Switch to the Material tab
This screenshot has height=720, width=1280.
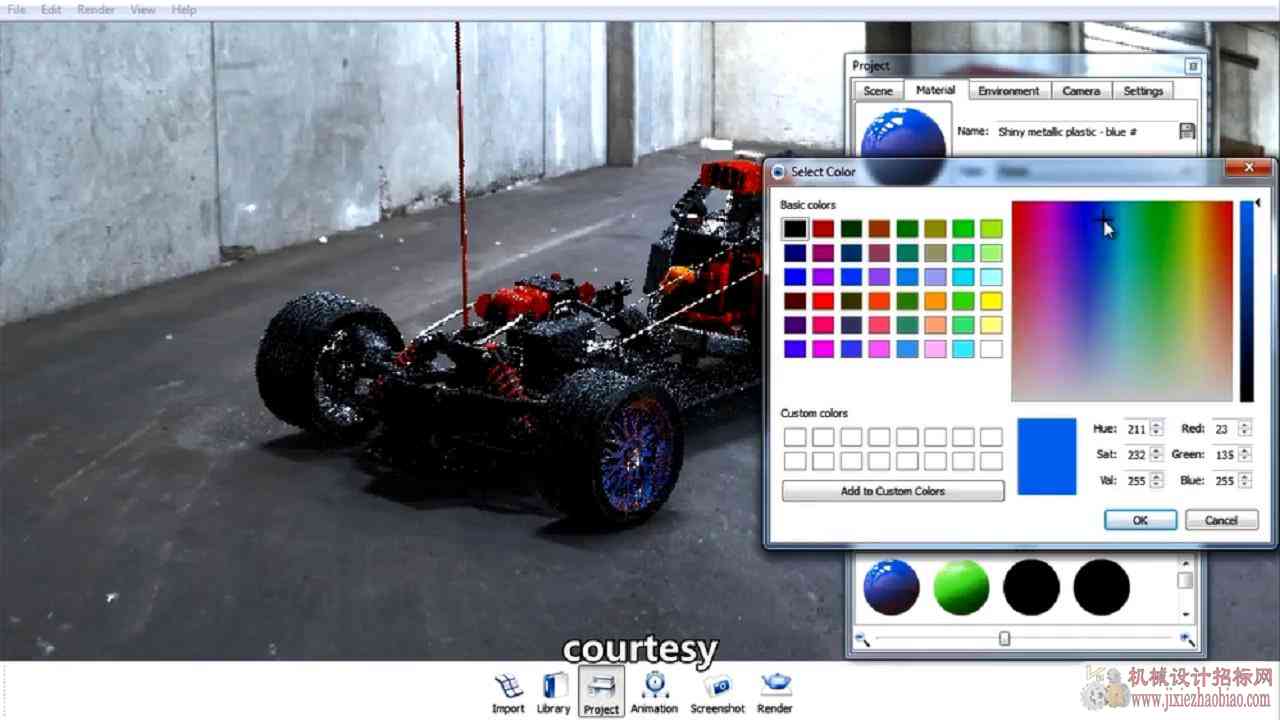(936, 89)
